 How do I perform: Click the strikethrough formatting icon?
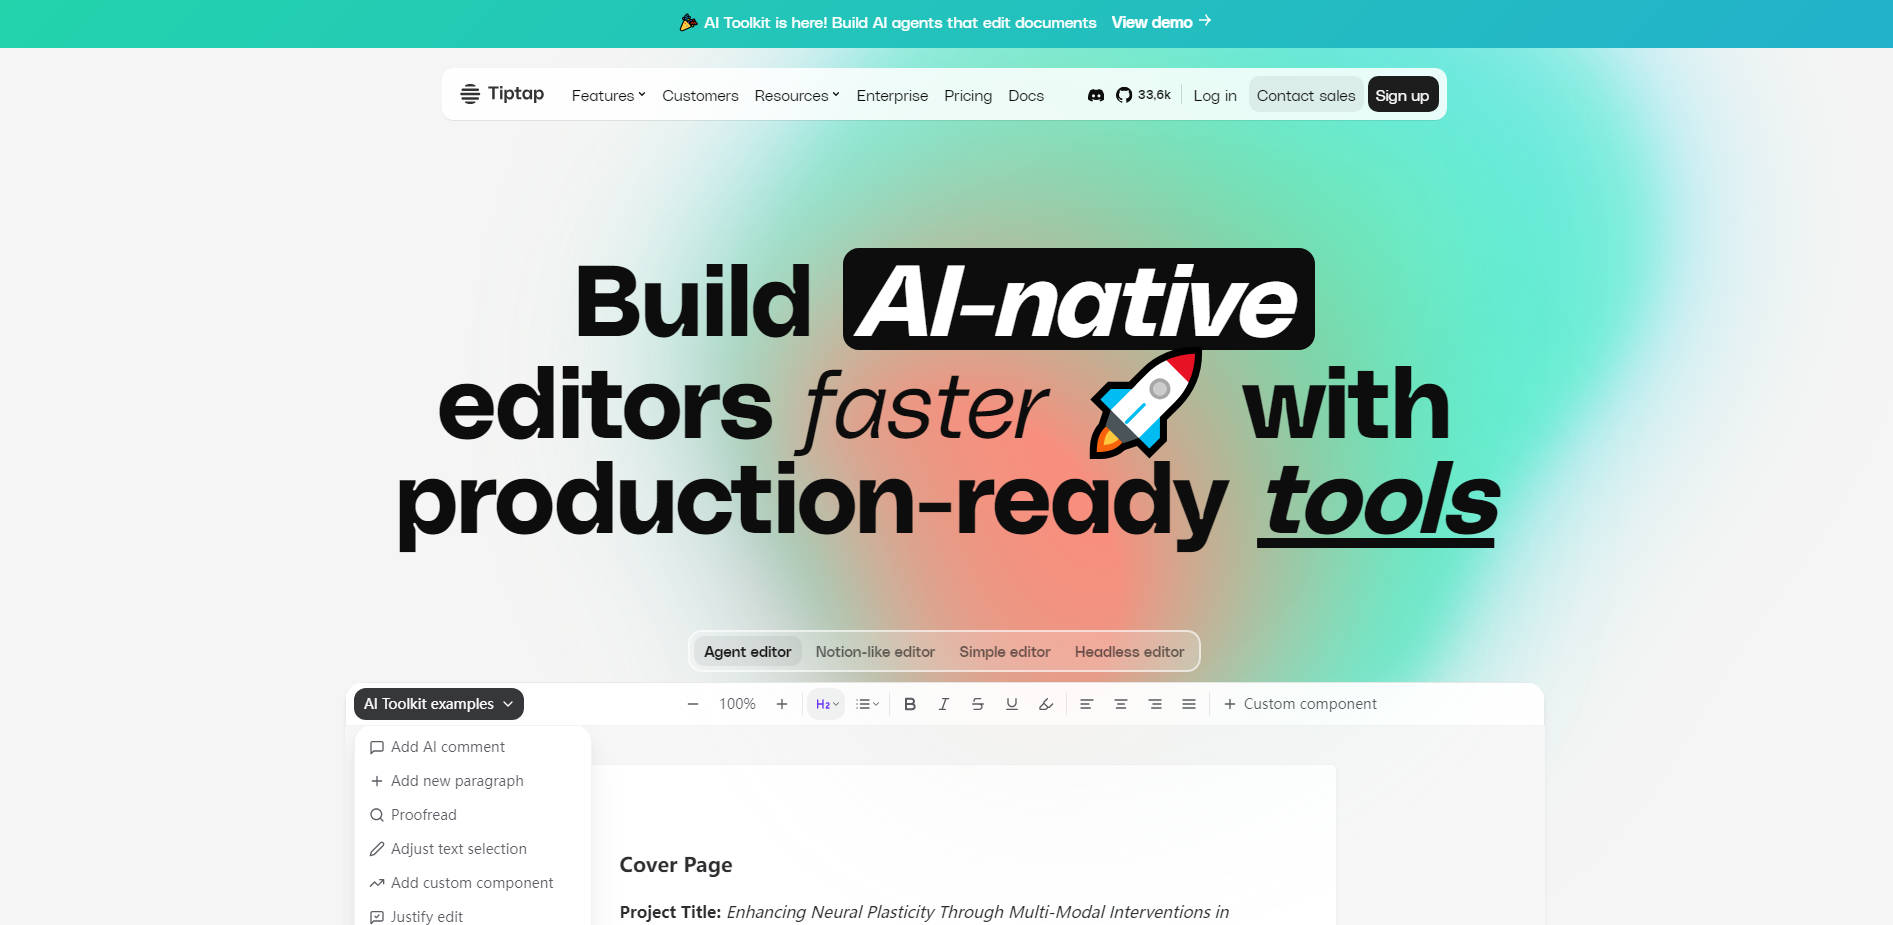[977, 704]
